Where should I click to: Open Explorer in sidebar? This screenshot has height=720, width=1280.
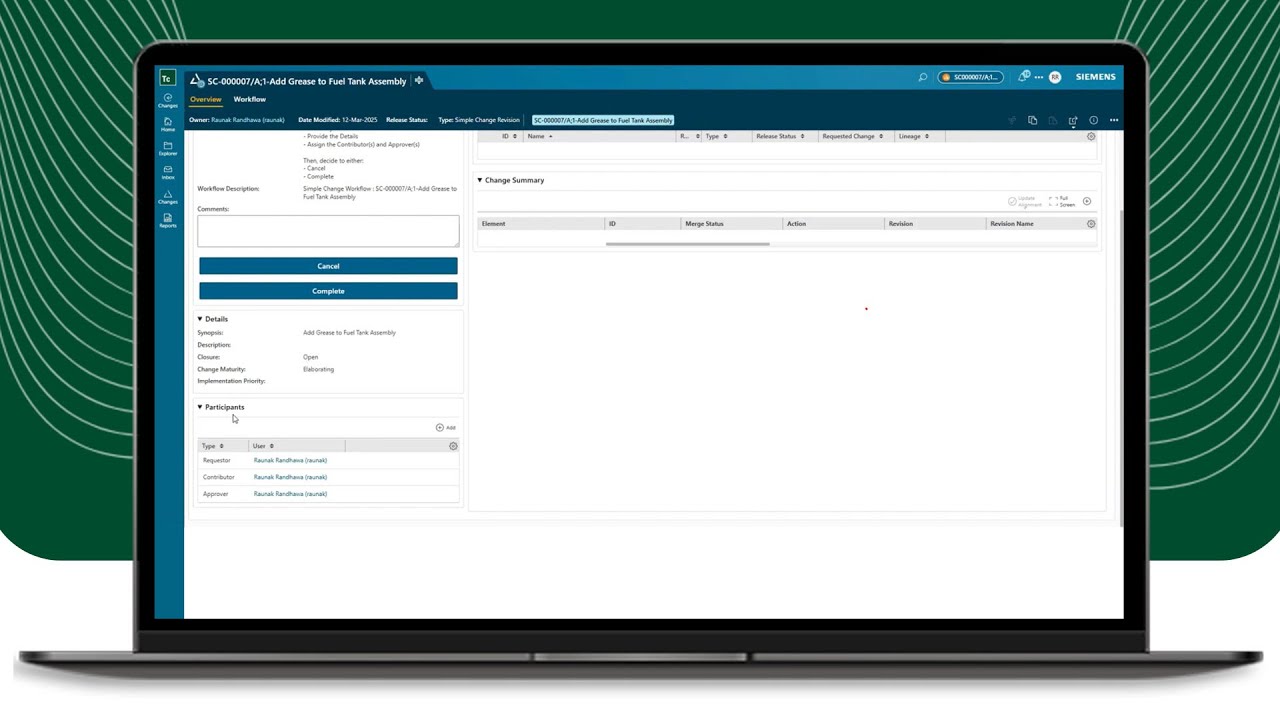click(168, 148)
